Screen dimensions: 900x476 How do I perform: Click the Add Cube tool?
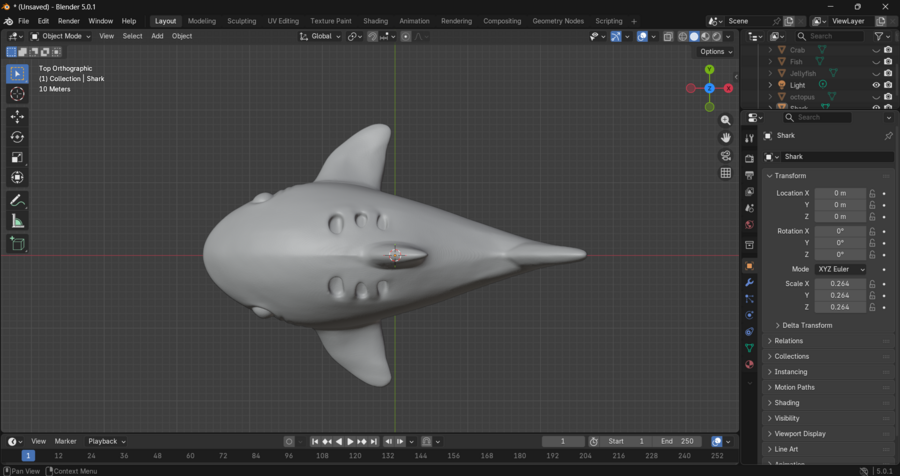pos(17,243)
